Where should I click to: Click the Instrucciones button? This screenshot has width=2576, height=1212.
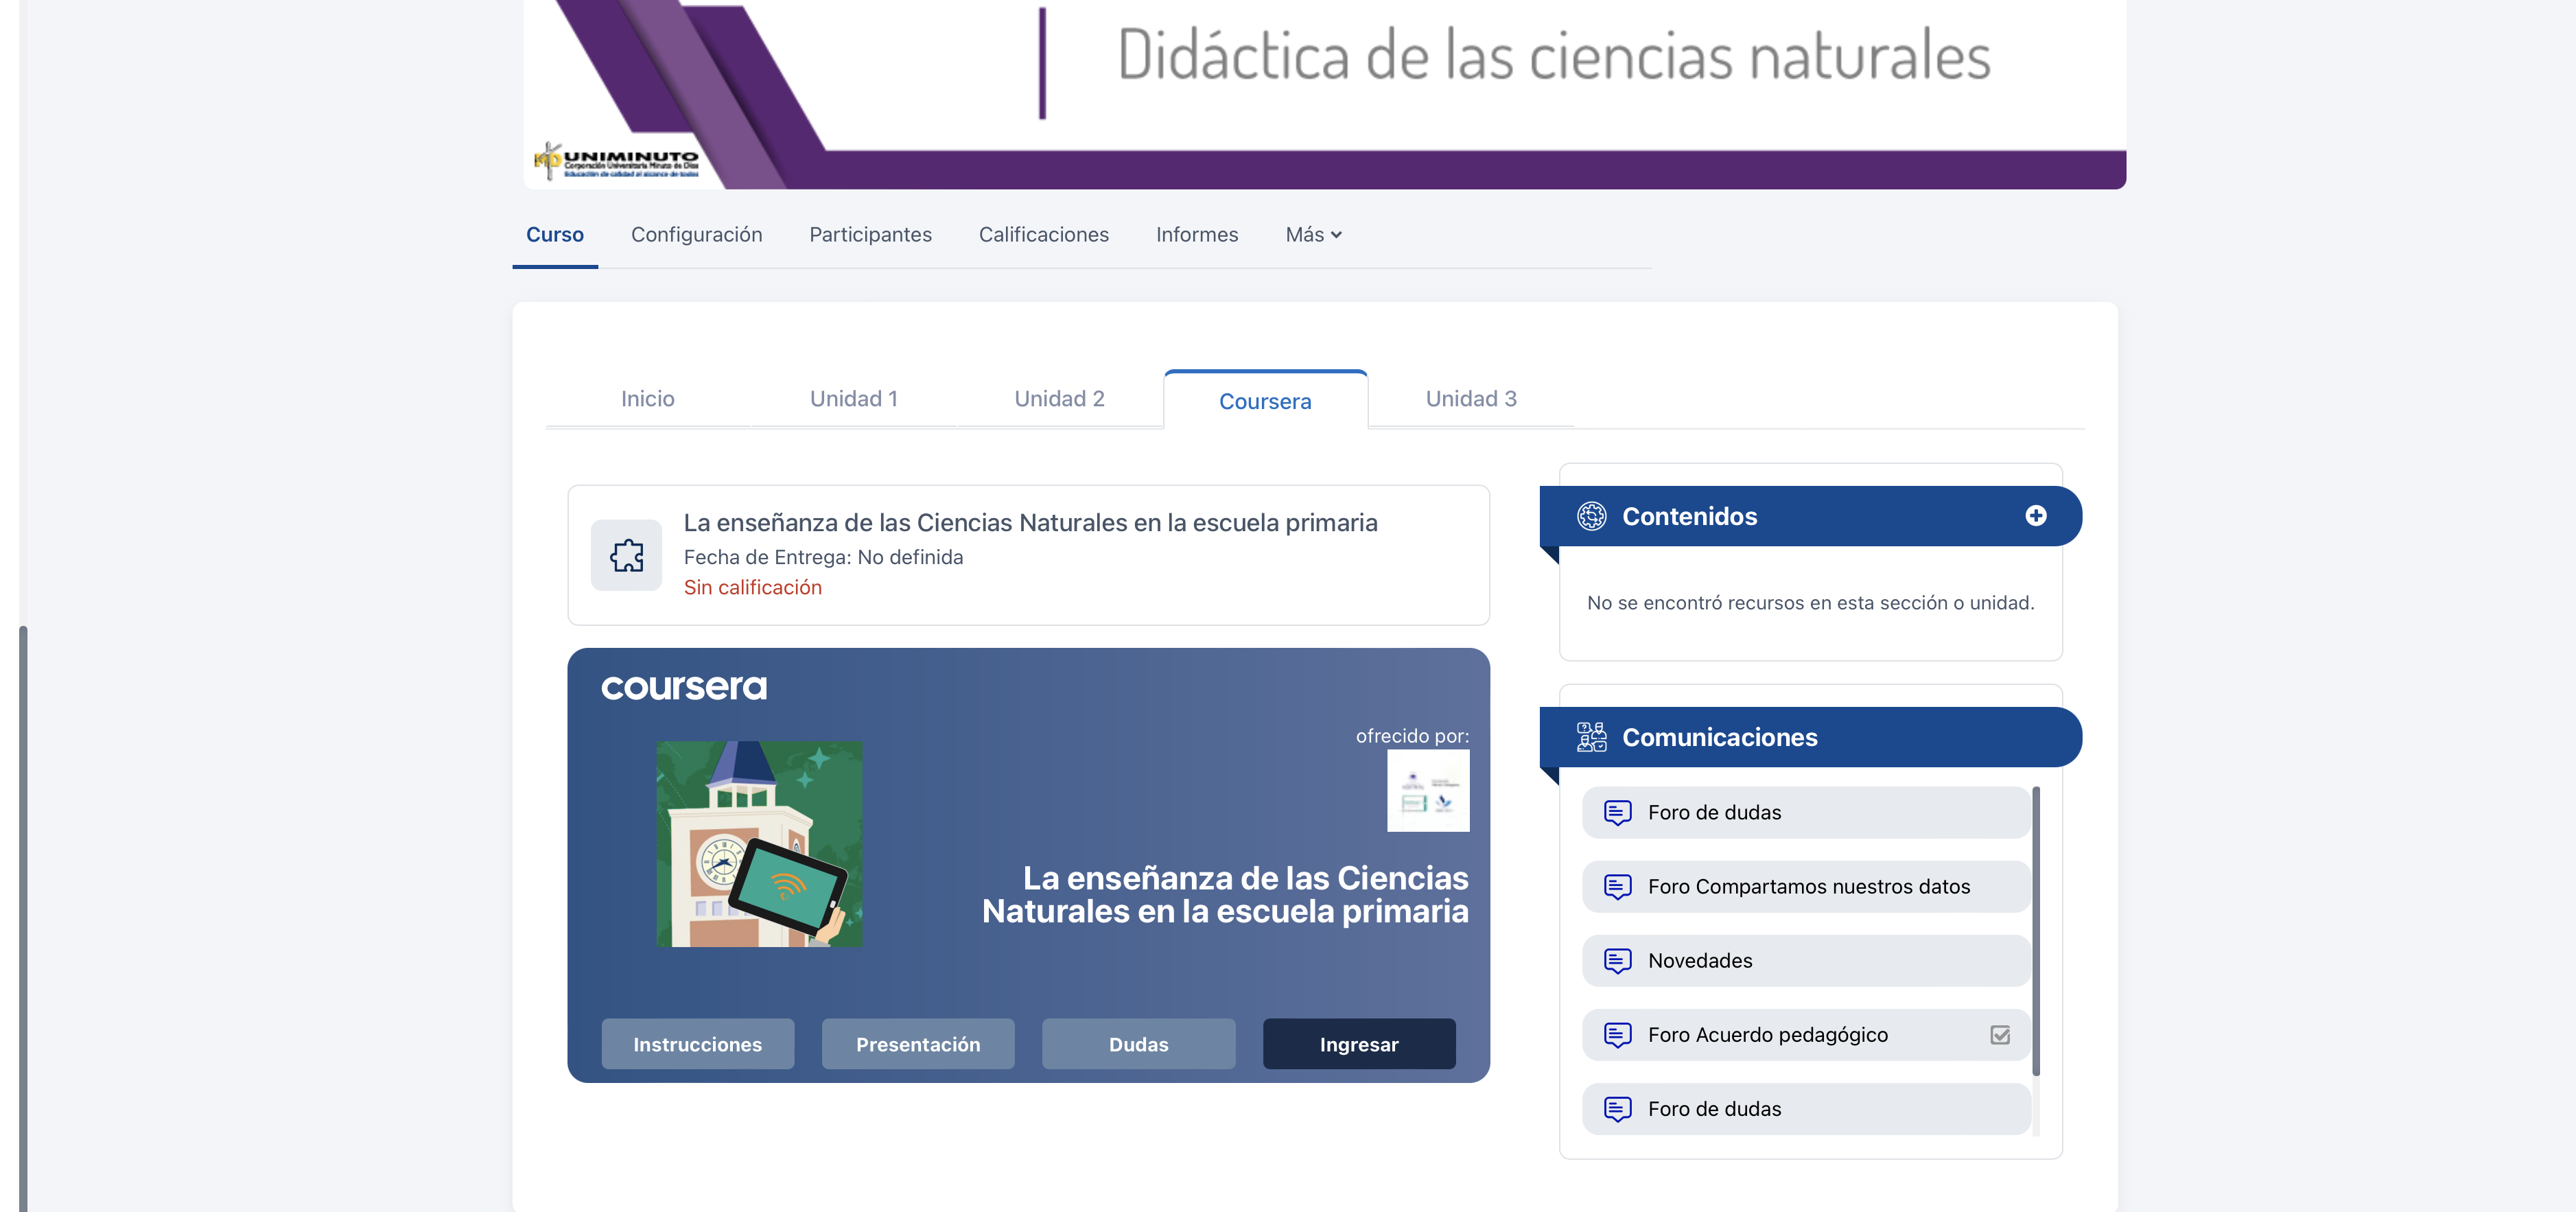pos(697,1044)
